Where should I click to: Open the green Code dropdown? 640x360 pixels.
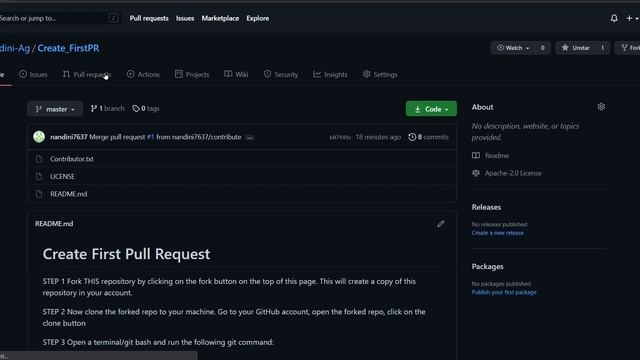tap(431, 109)
